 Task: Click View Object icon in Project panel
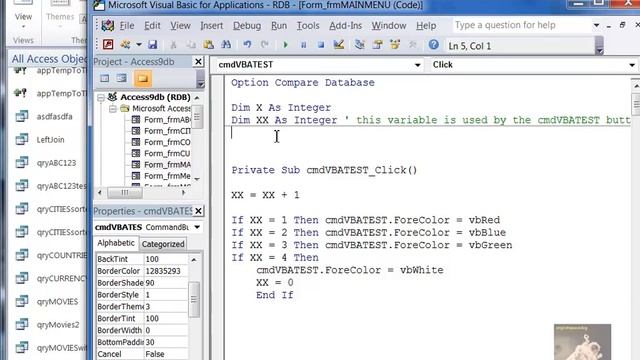click(122, 78)
